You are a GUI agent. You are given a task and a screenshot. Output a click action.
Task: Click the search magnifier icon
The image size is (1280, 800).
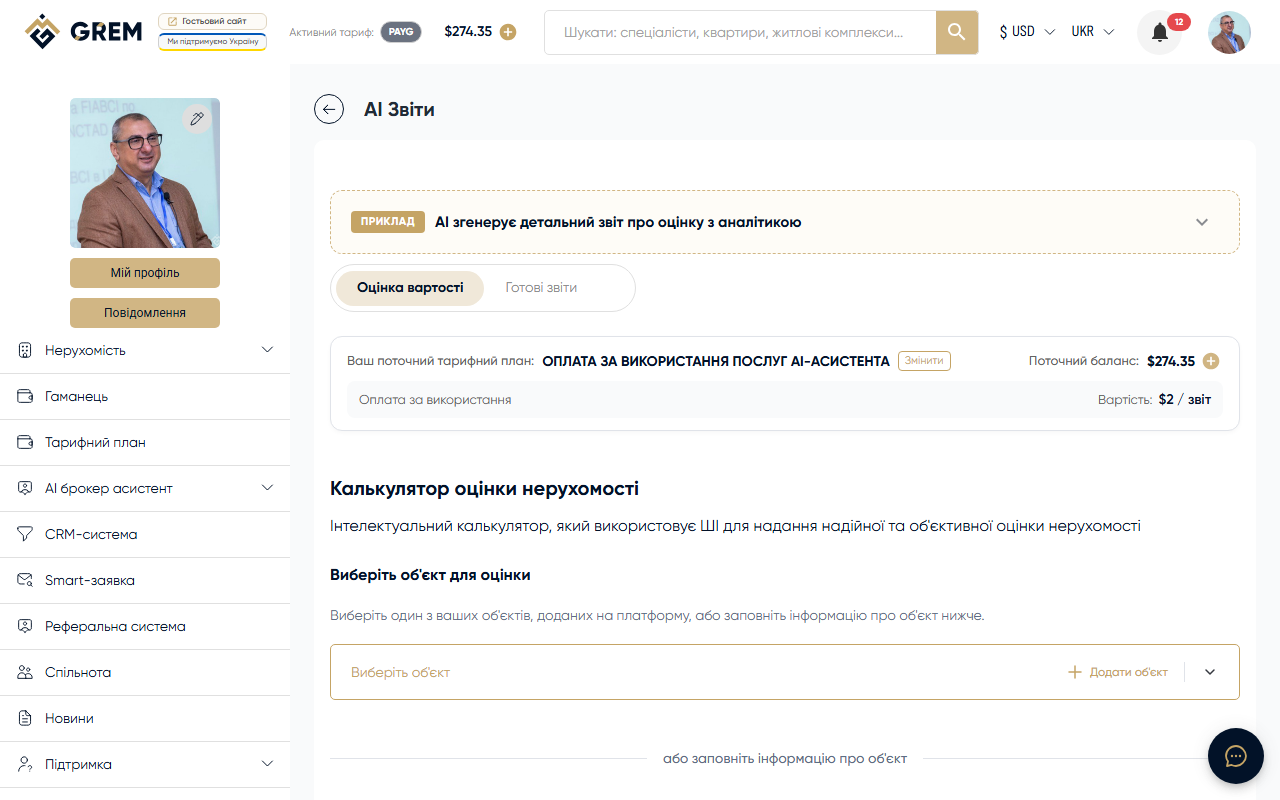(955, 32)
